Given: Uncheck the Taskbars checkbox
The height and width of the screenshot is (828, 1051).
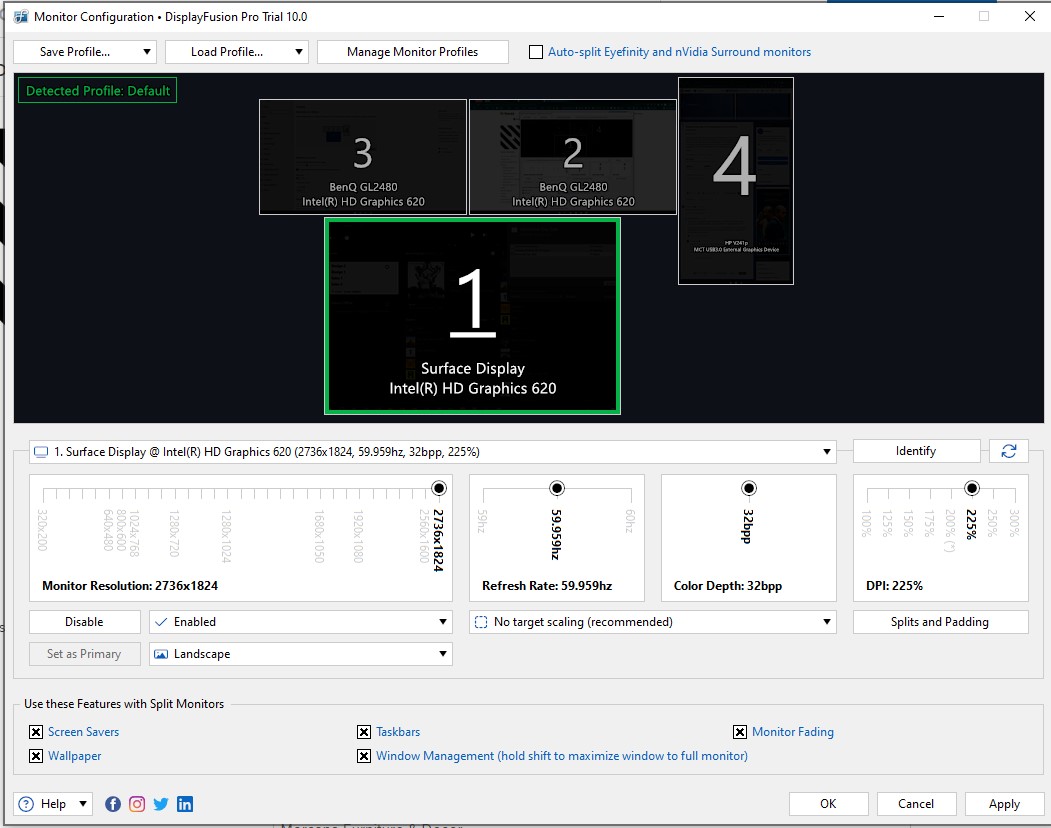Looking at the screenshot, I should pos(364,732).
